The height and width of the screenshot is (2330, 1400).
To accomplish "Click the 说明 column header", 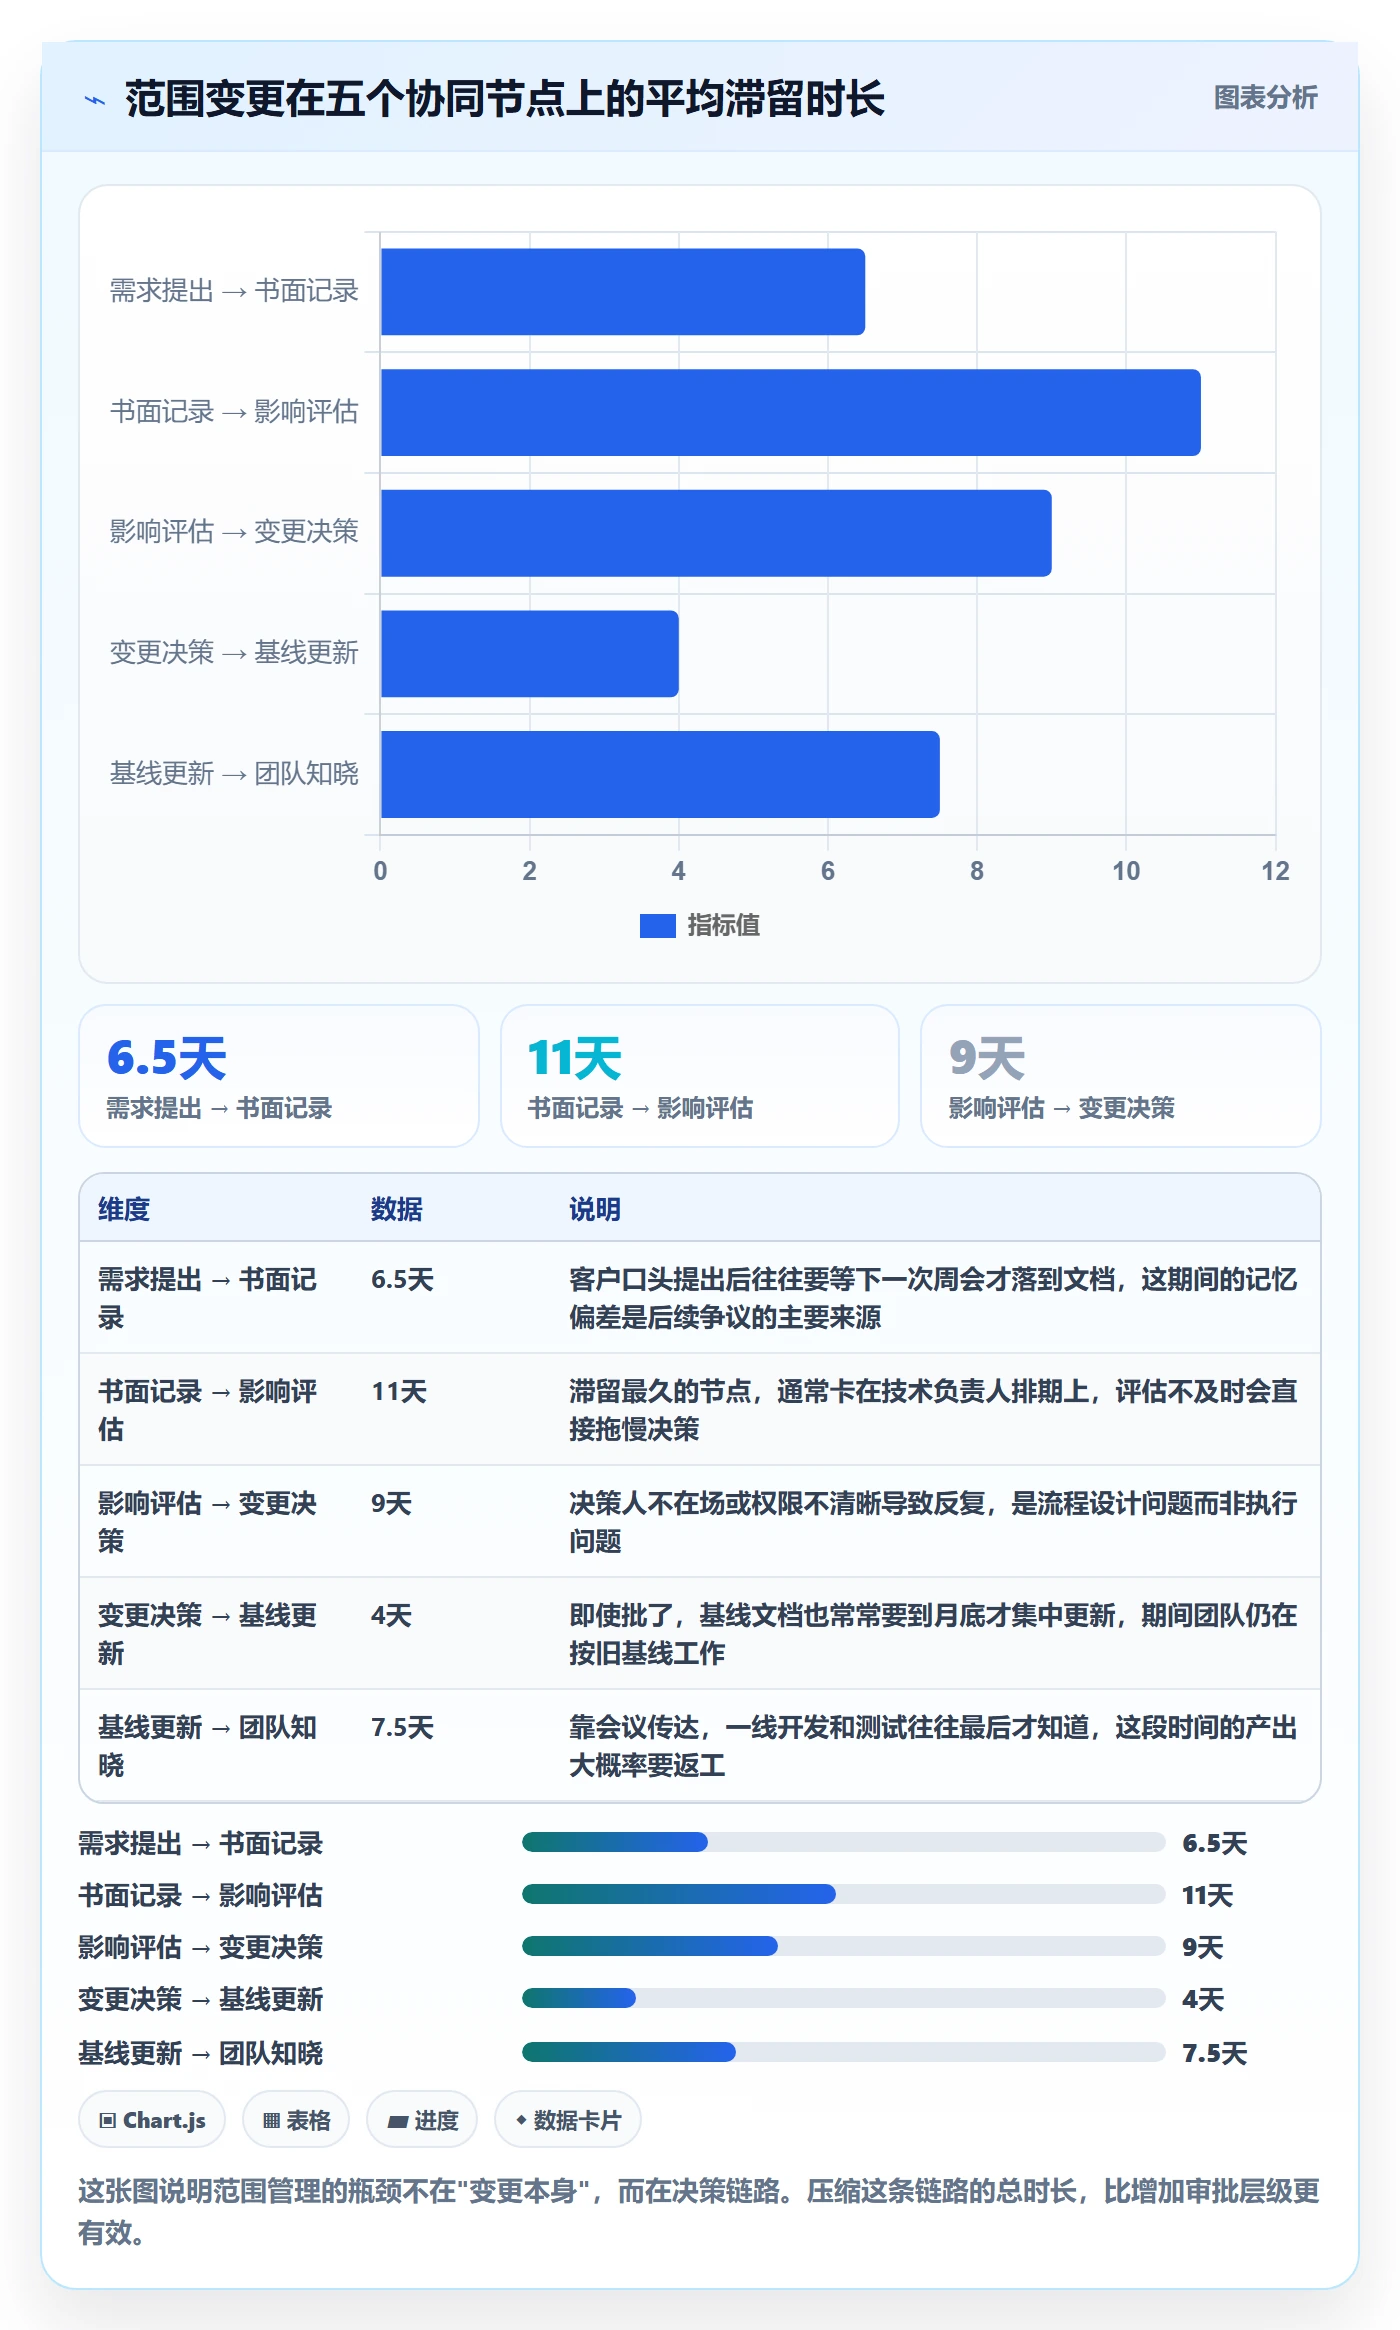I will point(595,1209).
